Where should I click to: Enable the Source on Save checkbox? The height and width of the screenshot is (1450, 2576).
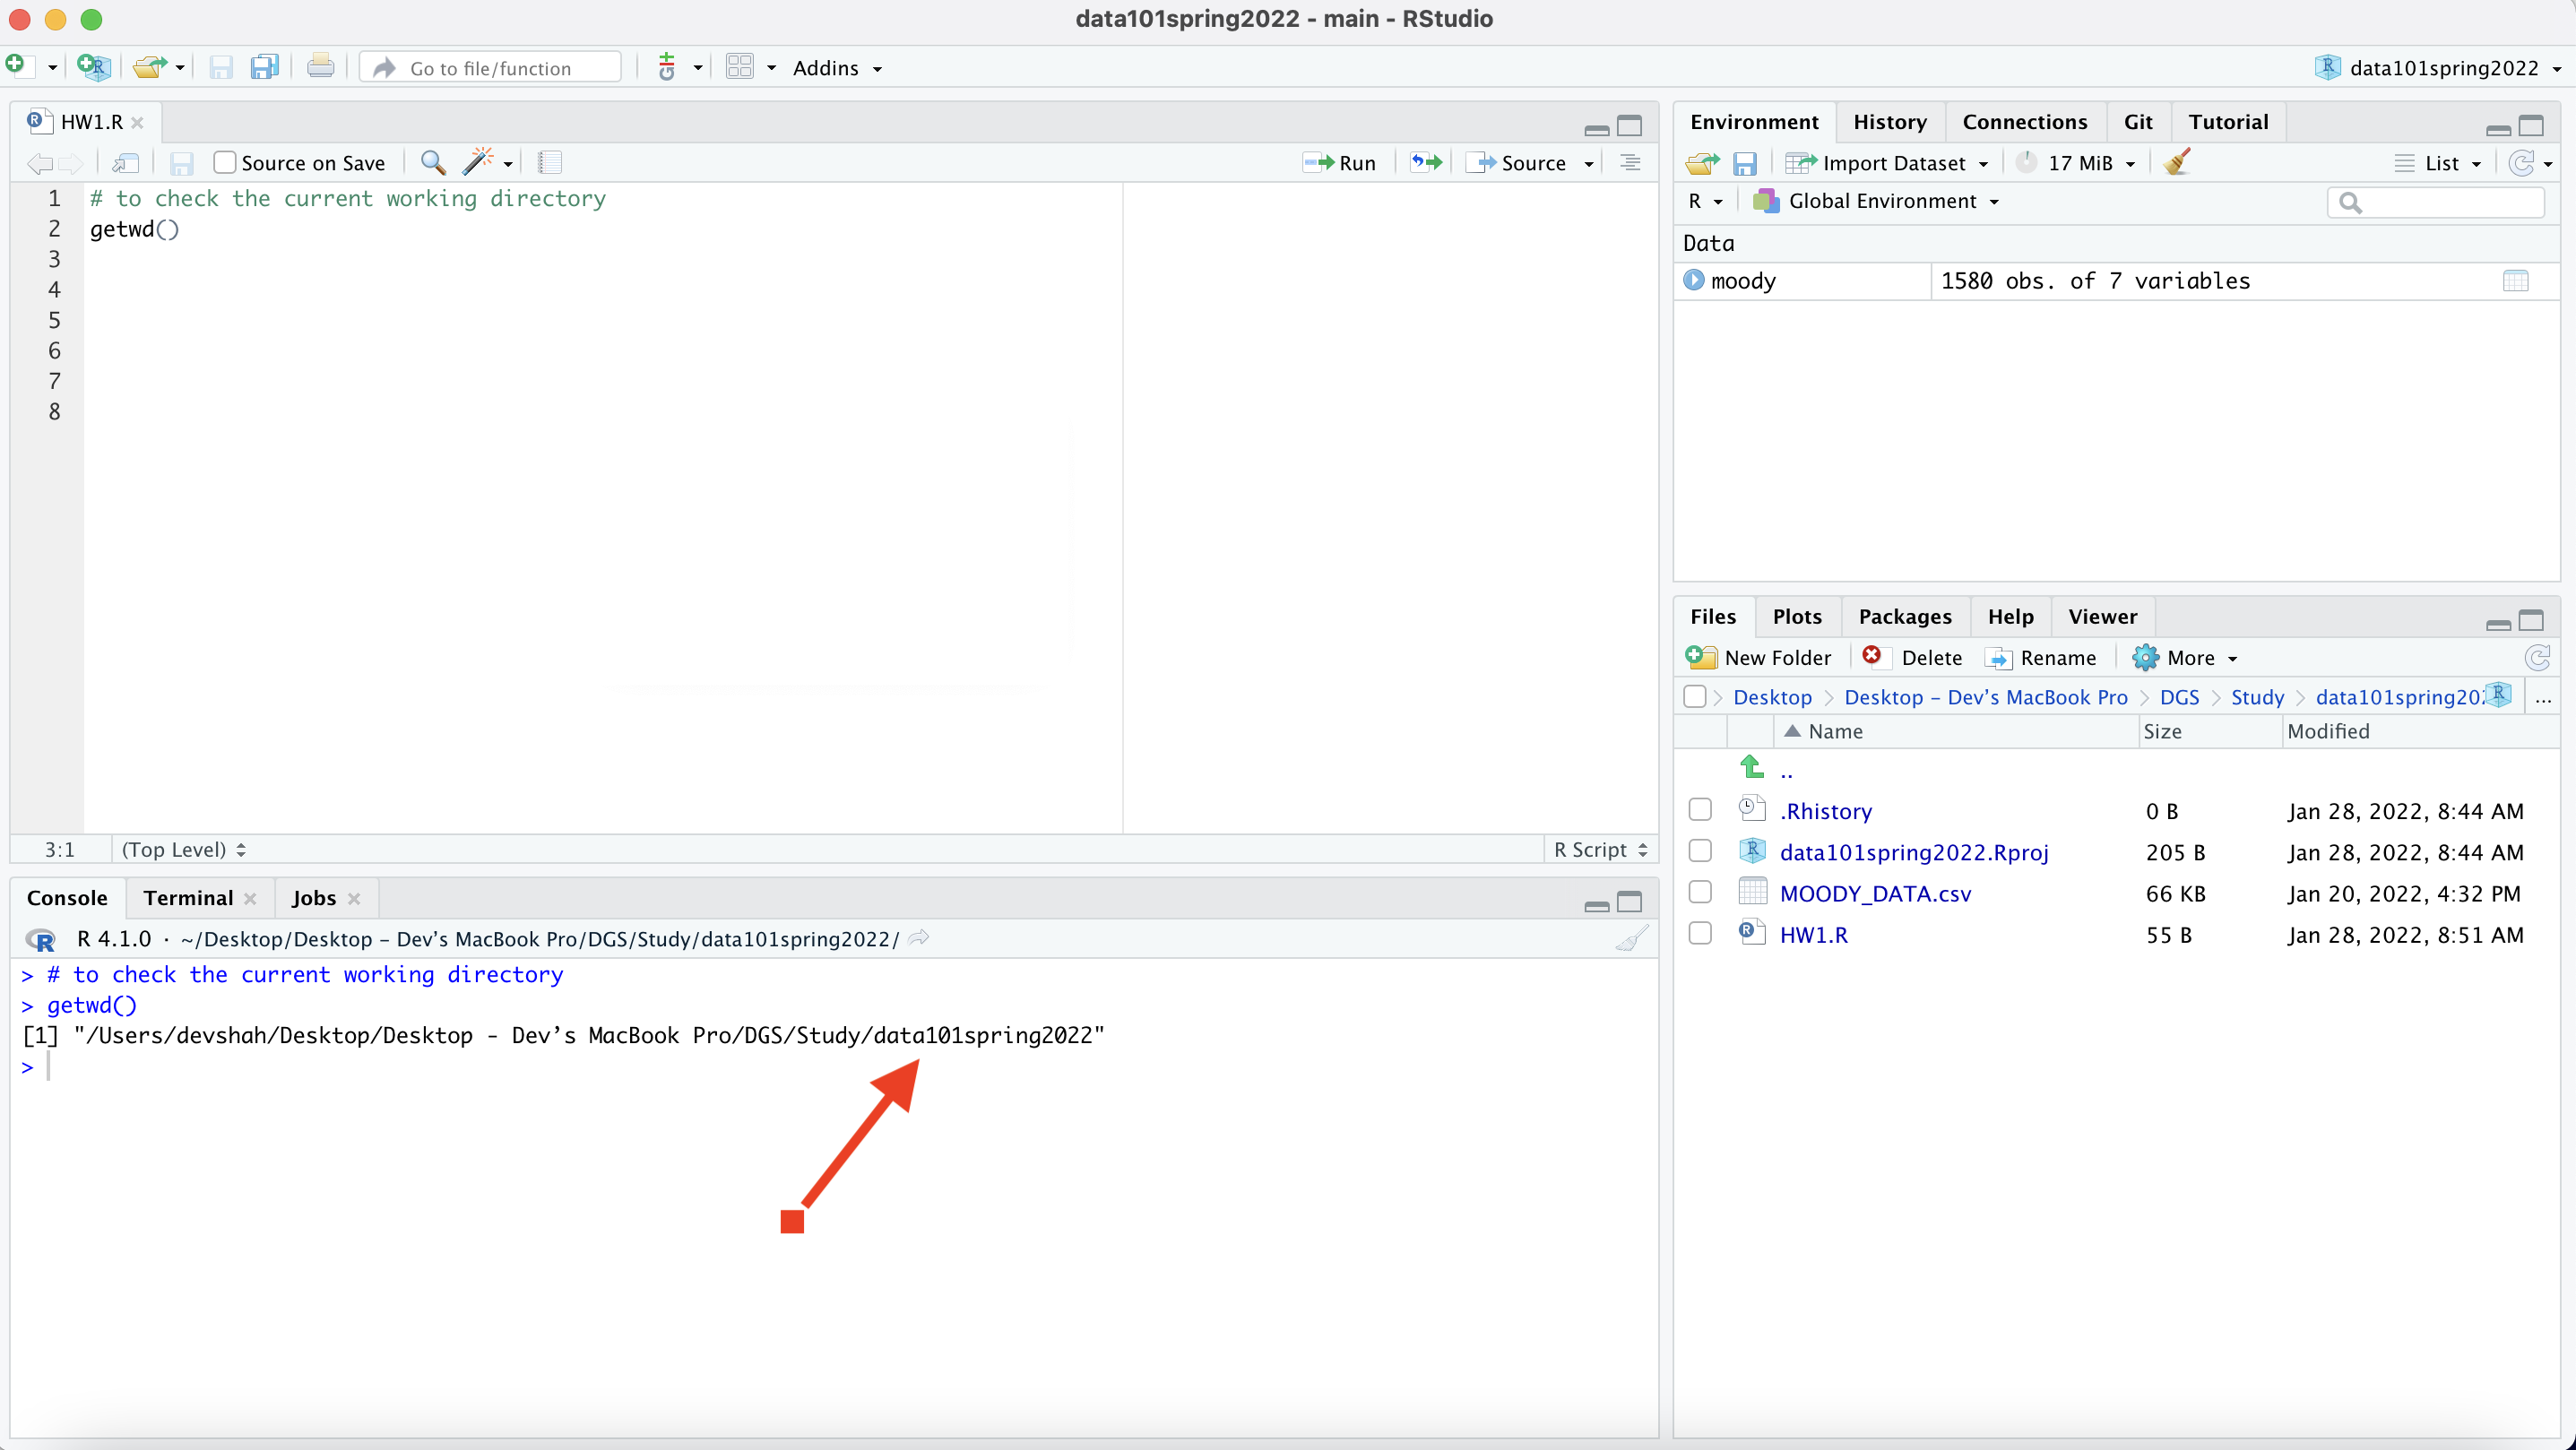coord(225,162)
